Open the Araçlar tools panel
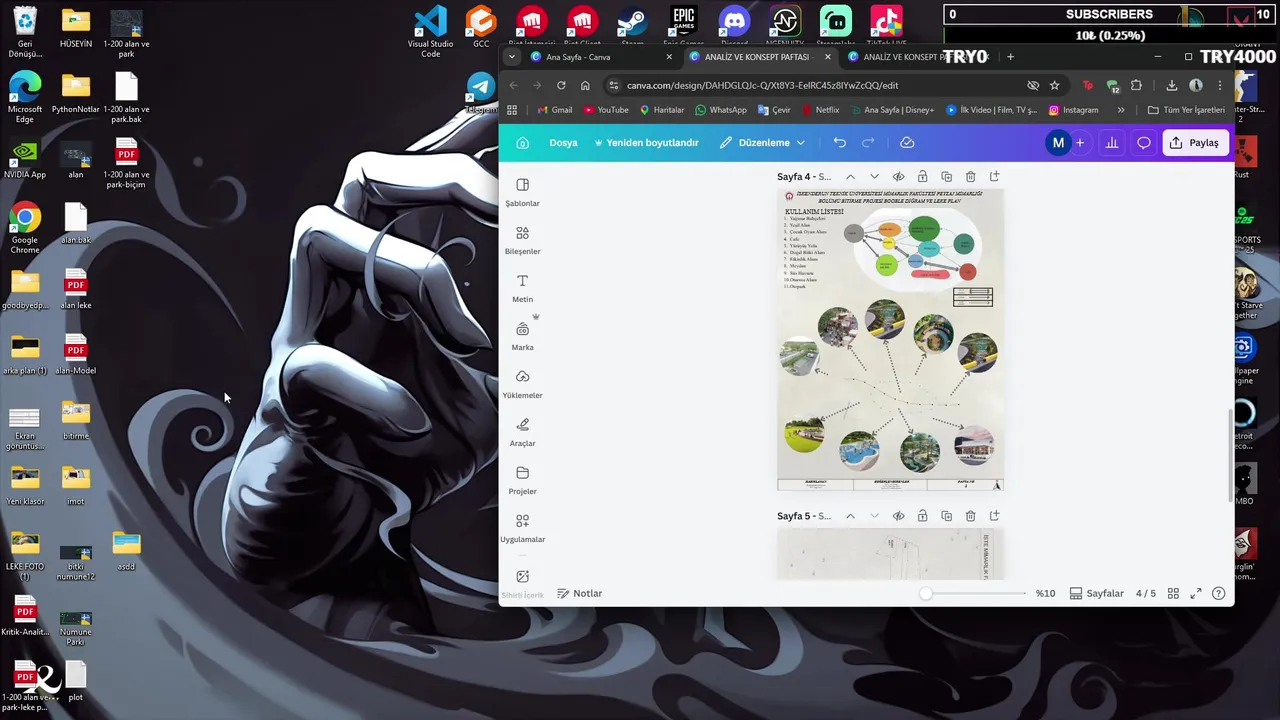1280x720 pixels. click(x=522, y=432)
